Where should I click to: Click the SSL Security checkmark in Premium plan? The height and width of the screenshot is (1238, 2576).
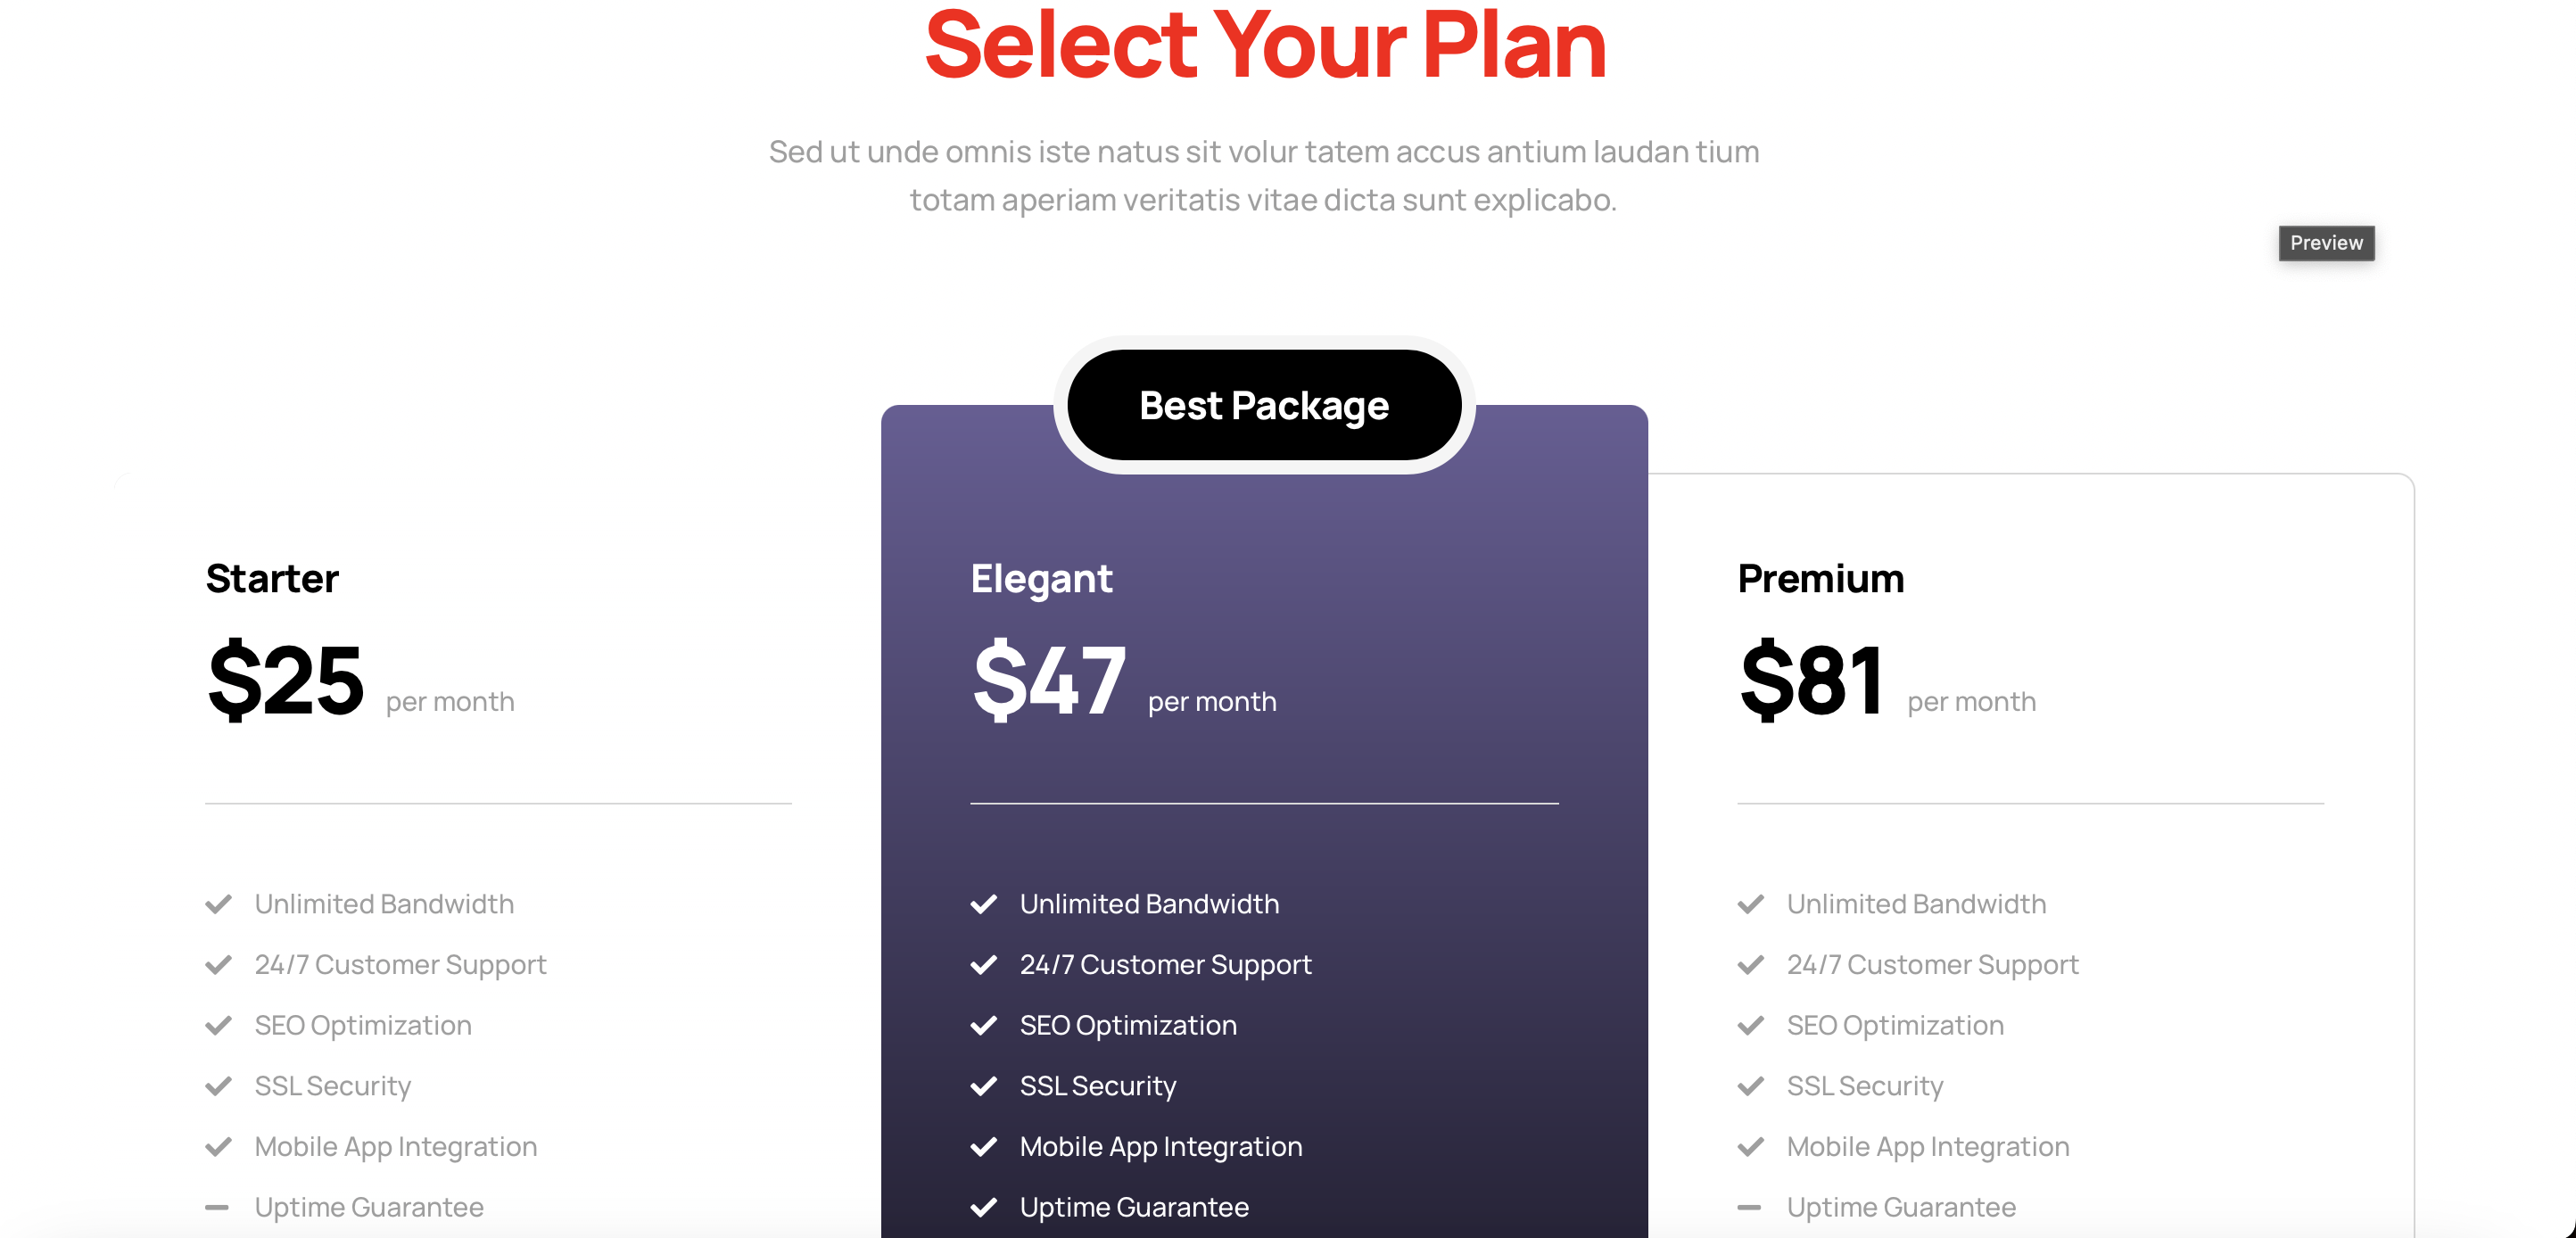coord(1750,1086)
